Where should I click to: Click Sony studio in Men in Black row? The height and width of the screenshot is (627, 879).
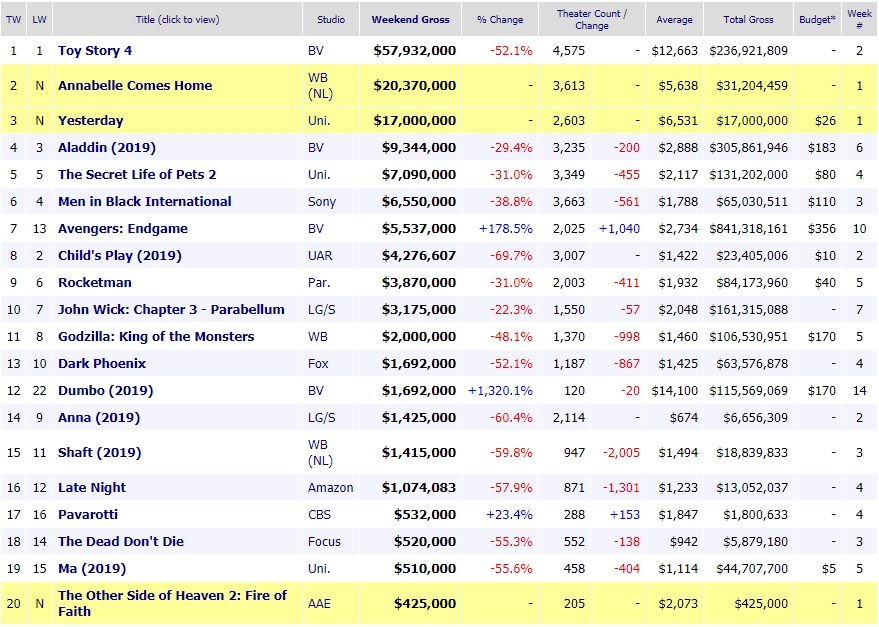pyautogui.click(x=322, y=201)
